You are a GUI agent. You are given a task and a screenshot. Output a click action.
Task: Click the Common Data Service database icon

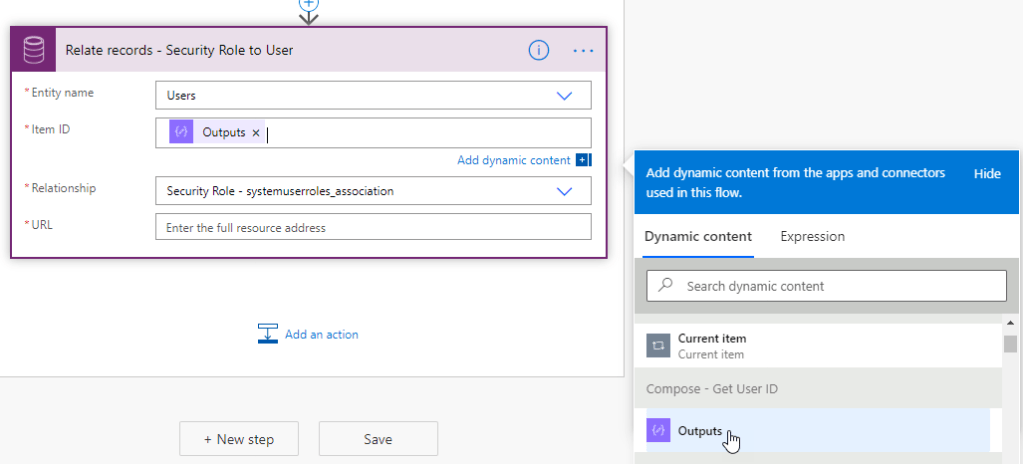pyautogui.click(x=33, y=50)
